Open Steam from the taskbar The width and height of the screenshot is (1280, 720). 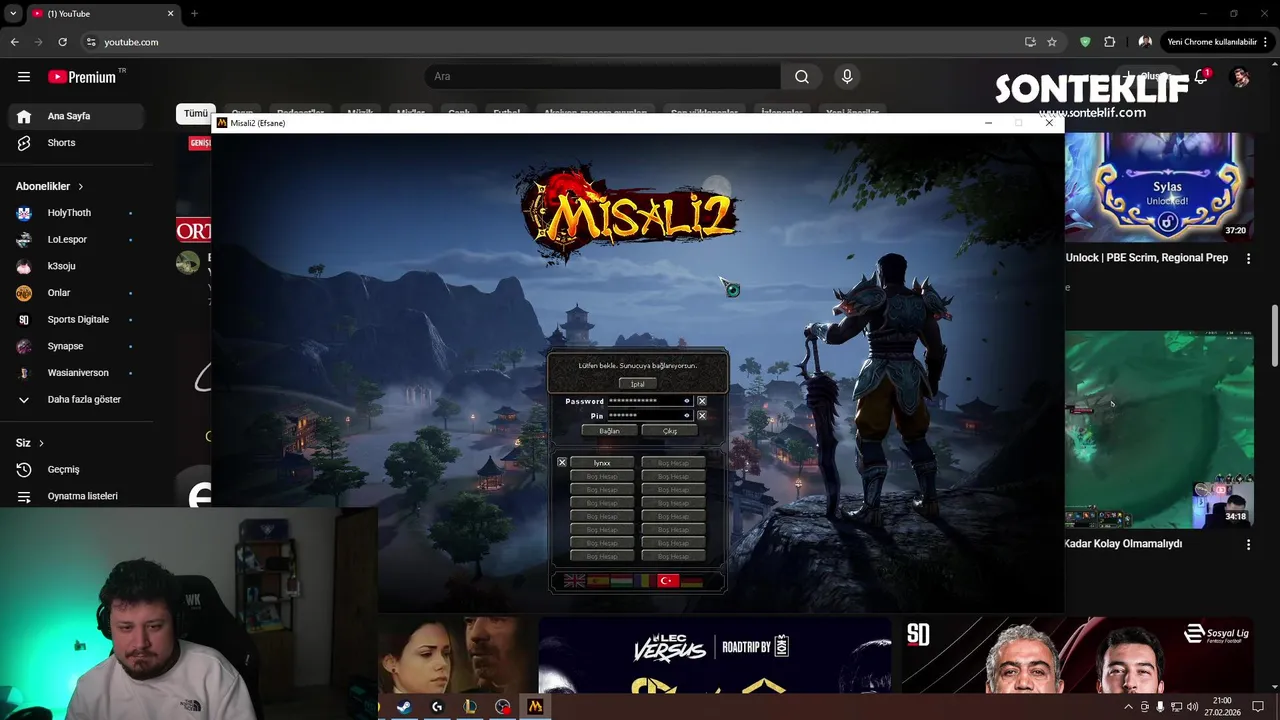(x=404, y=707)
